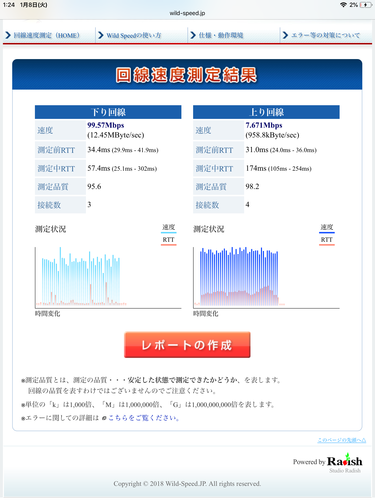This screenshot has width=375, height=500.
Task: Click the Wi-Fi status icon
Action: (343, 5)
